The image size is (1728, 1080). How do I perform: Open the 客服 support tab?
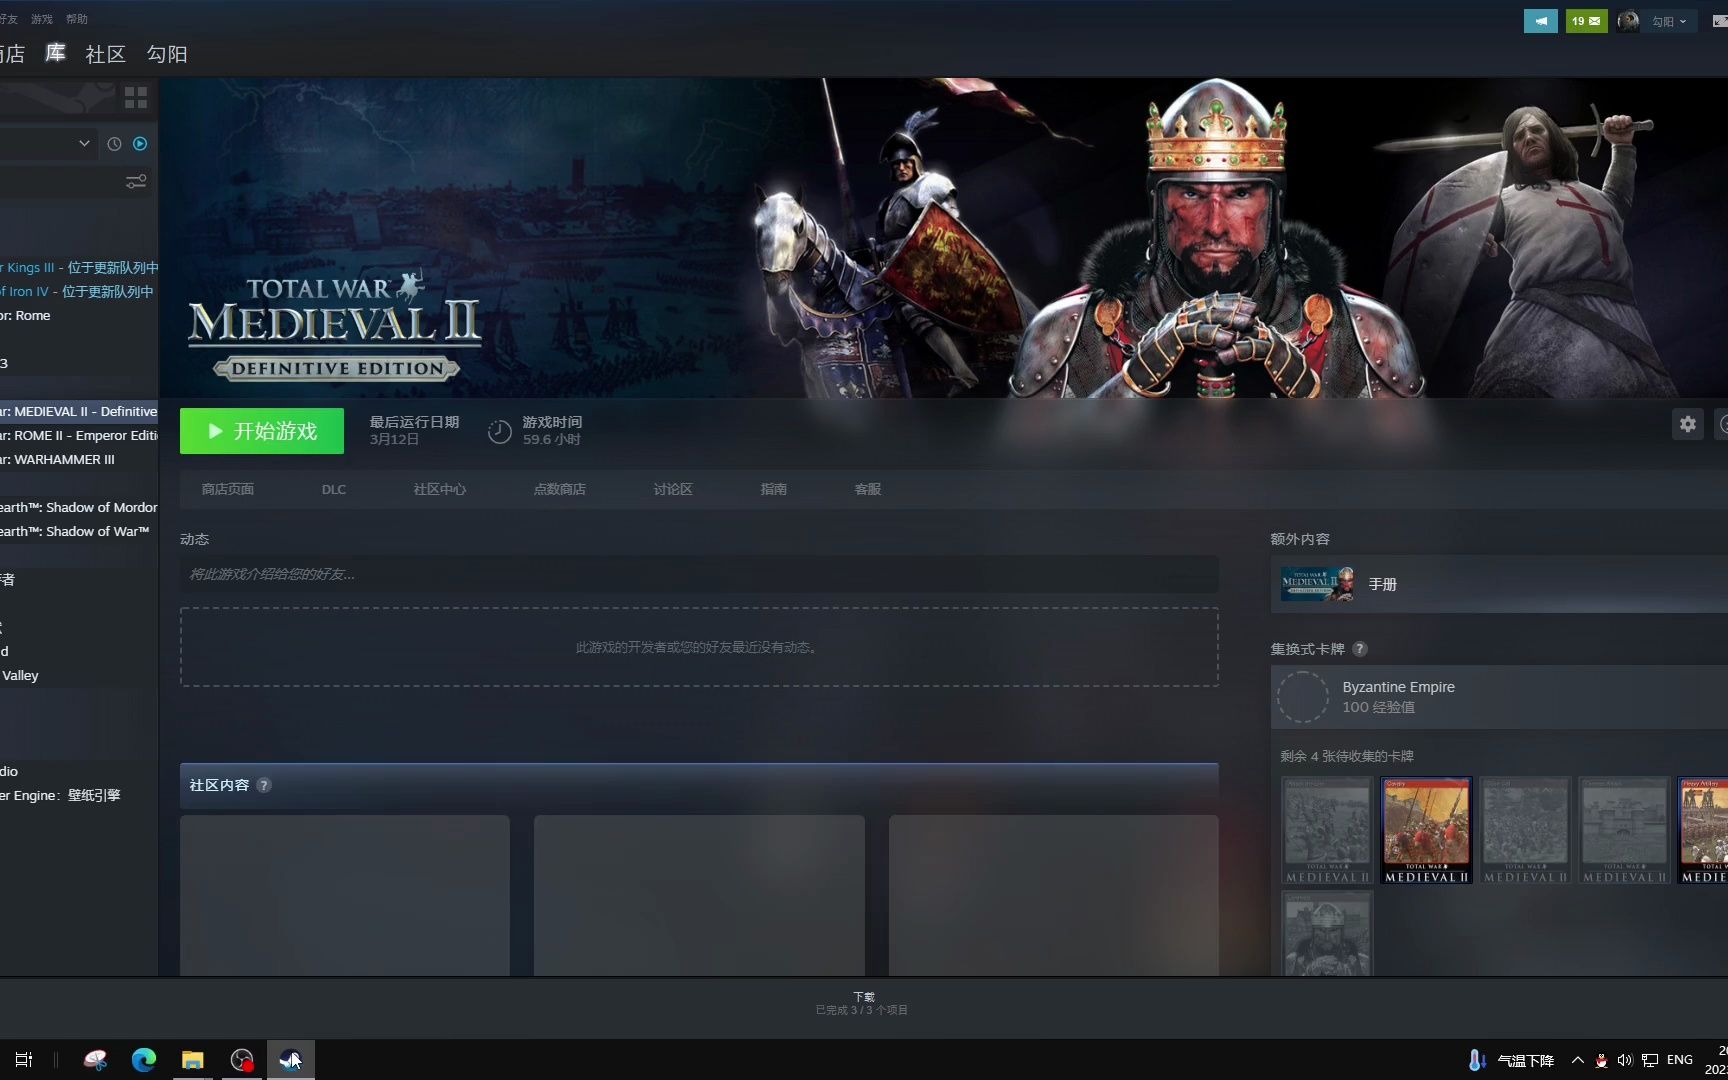(868, 489)
